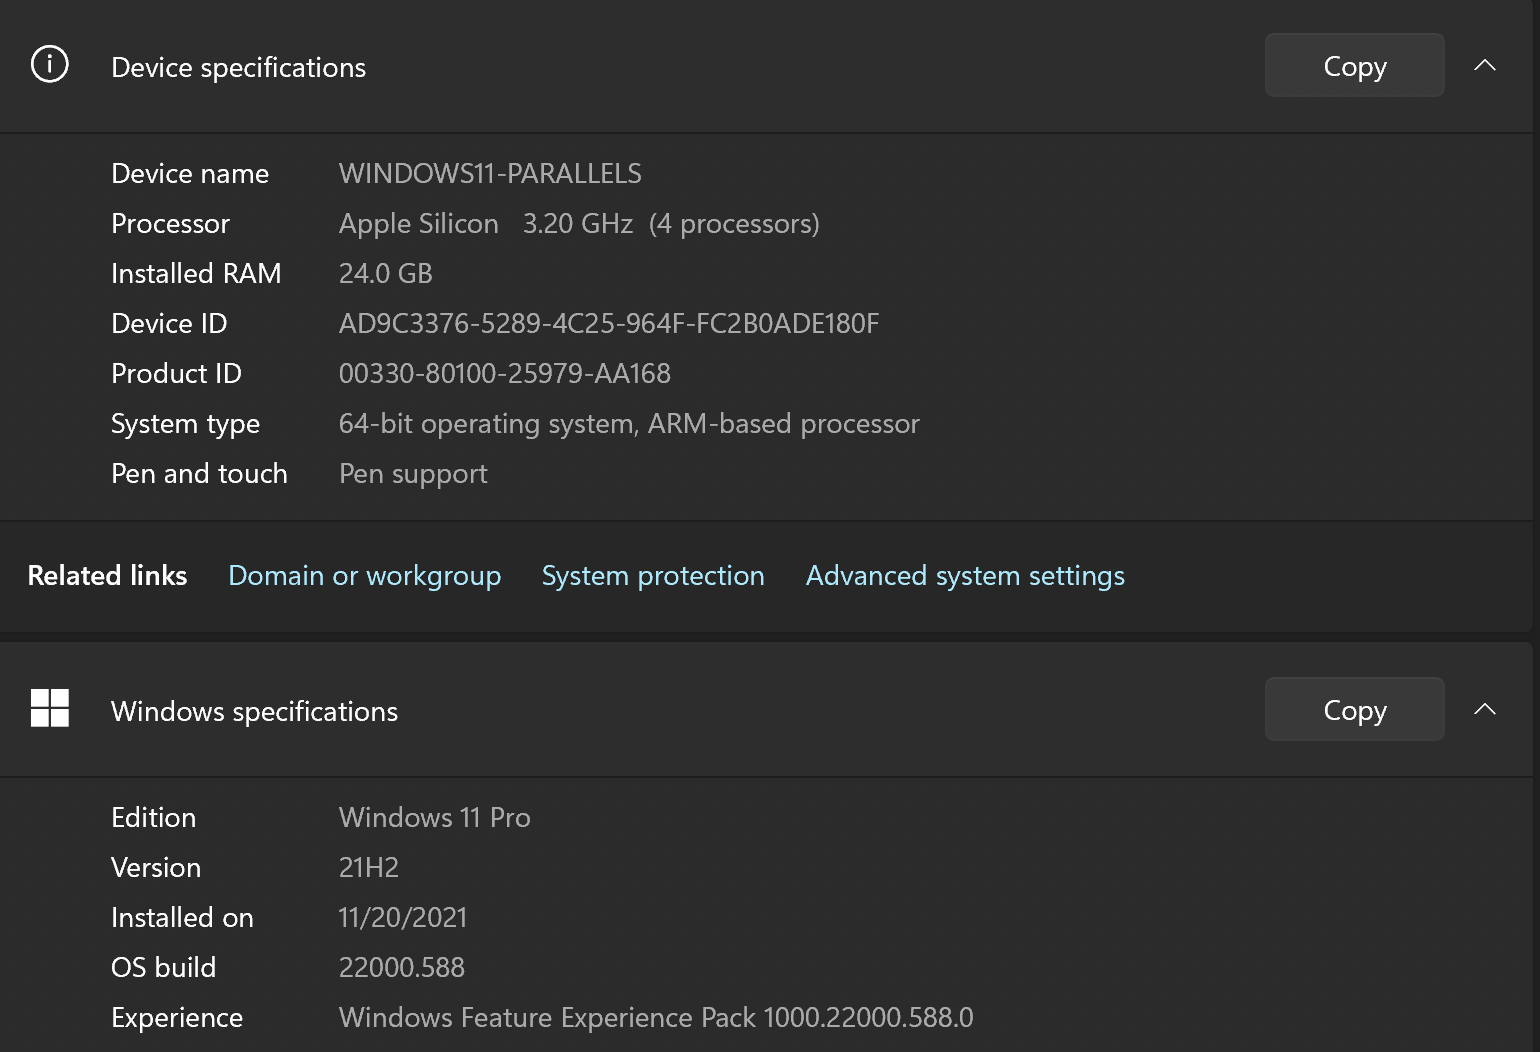Screen dimensions: 1540x1052
Task: Select the Installed on date 11/20/2021
Action: (402, 918)
